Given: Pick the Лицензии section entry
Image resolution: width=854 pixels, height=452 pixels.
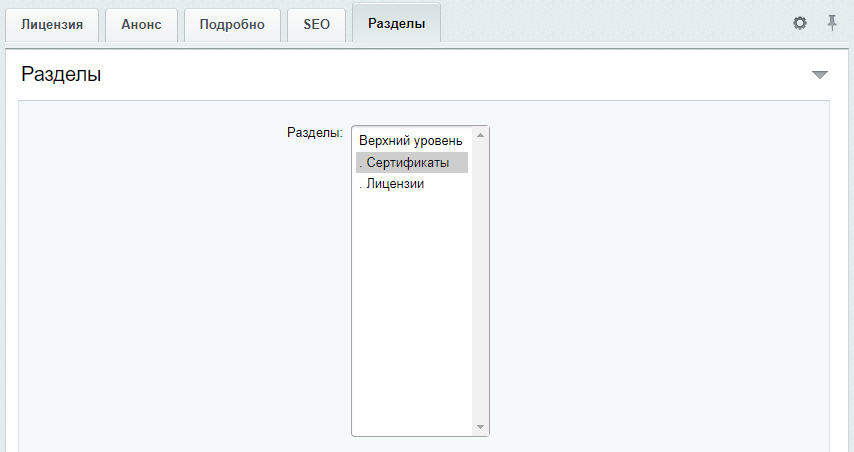Looking at the screenshot, I should [412, 184].
